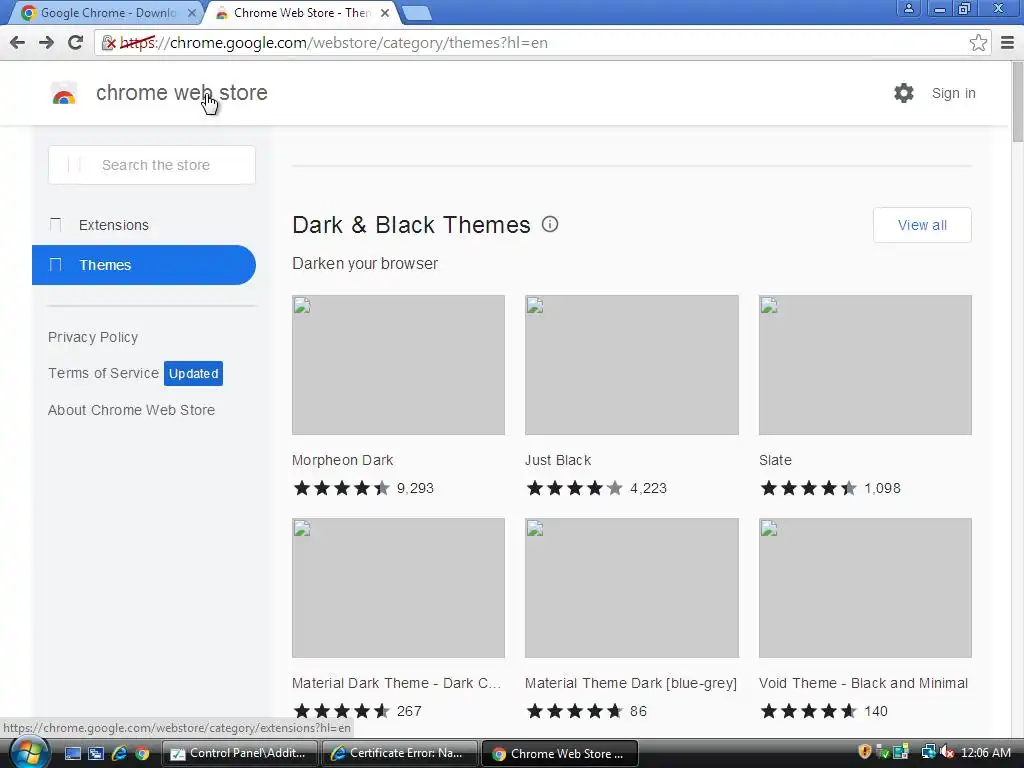Screen dimensions: 1024x768
Task: Open the Chrome hamburger menu
Action: (x=1007, y=43)
